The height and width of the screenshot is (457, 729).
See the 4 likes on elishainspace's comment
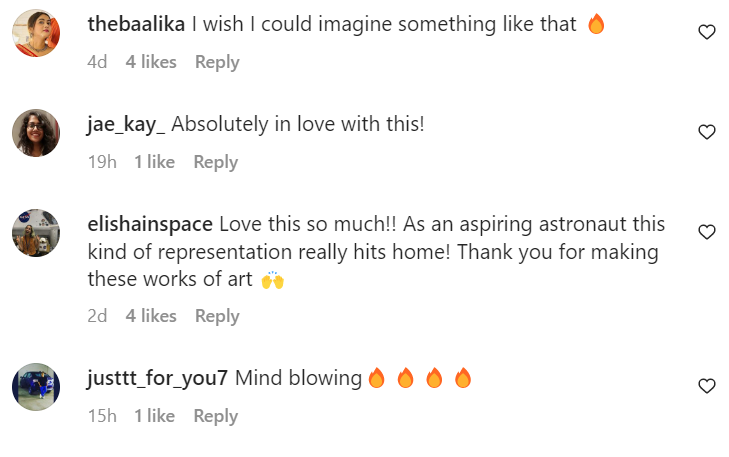pos(151,316)
